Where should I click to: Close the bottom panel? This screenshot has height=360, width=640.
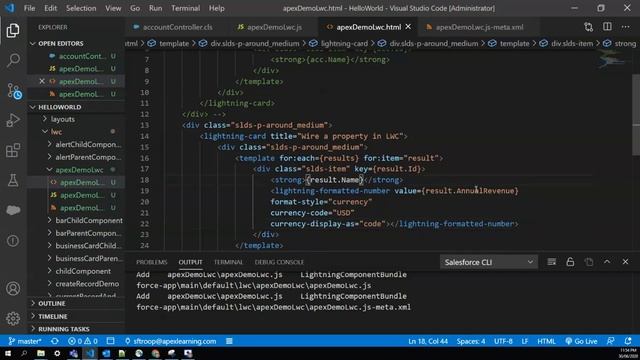pyautogui.click(x=625, y=262)
